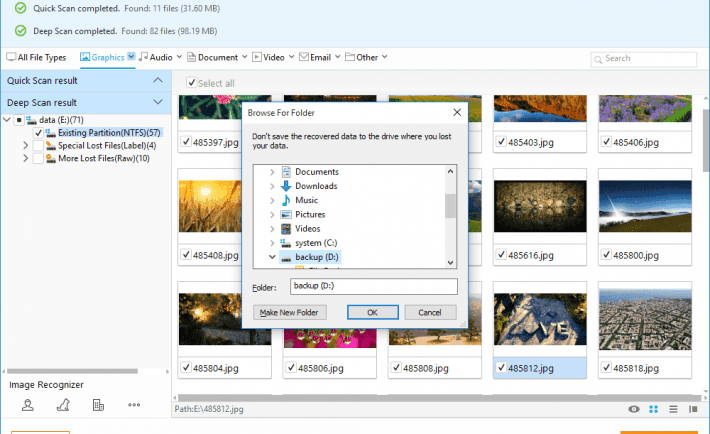710x434 pixels.
Task: Click the Make New Folder button
Action: pos(290,312)
